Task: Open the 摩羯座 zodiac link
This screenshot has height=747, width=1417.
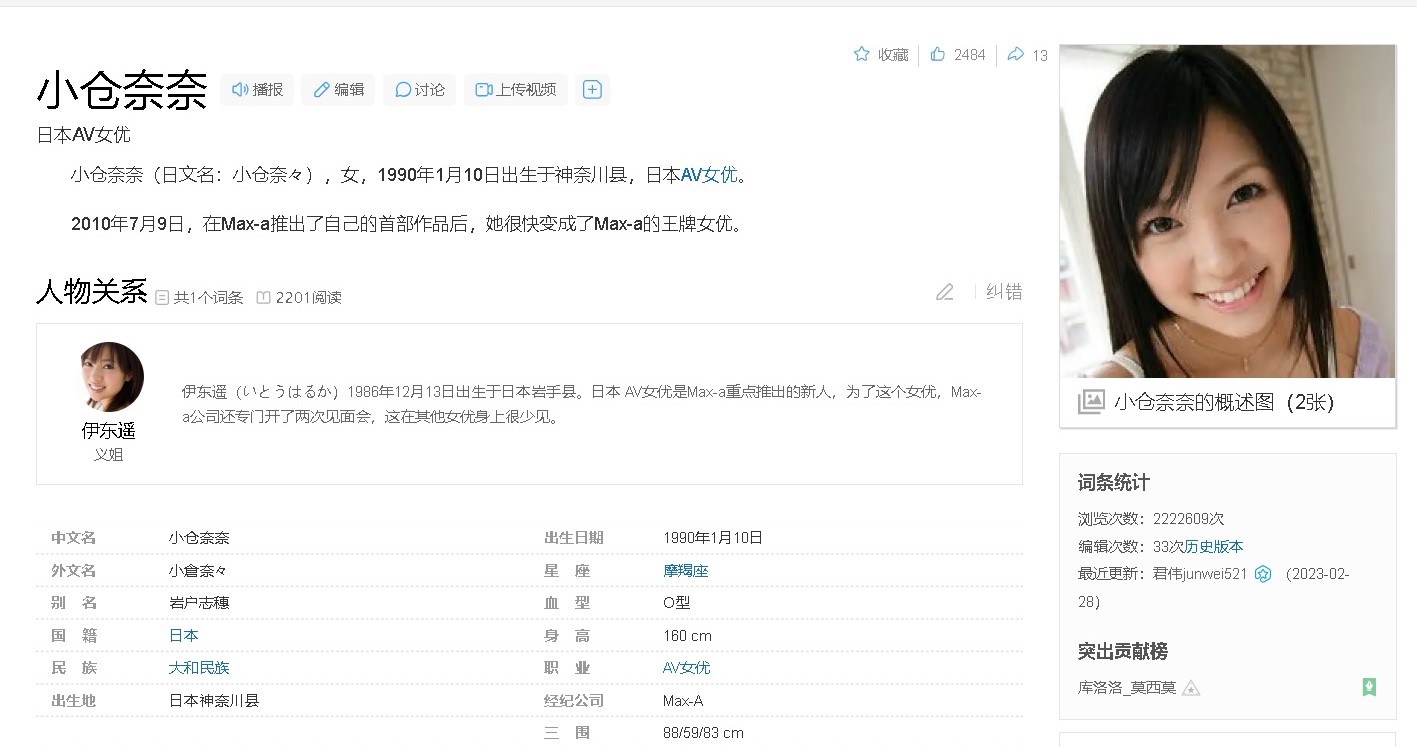Action: click(x=685, y=571)
